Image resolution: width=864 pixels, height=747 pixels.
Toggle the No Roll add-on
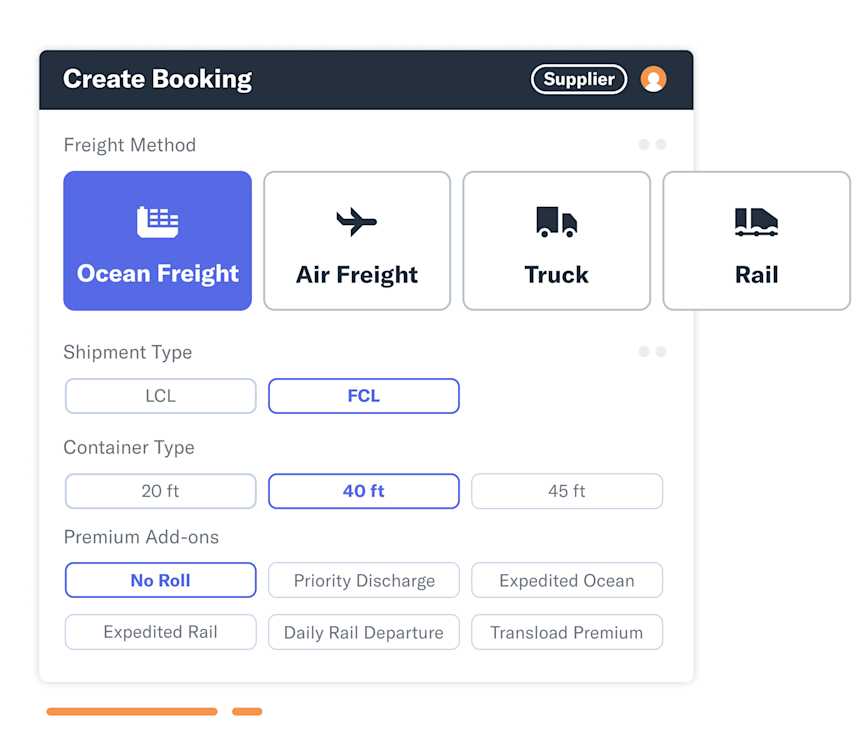click(x=160, y=580)
